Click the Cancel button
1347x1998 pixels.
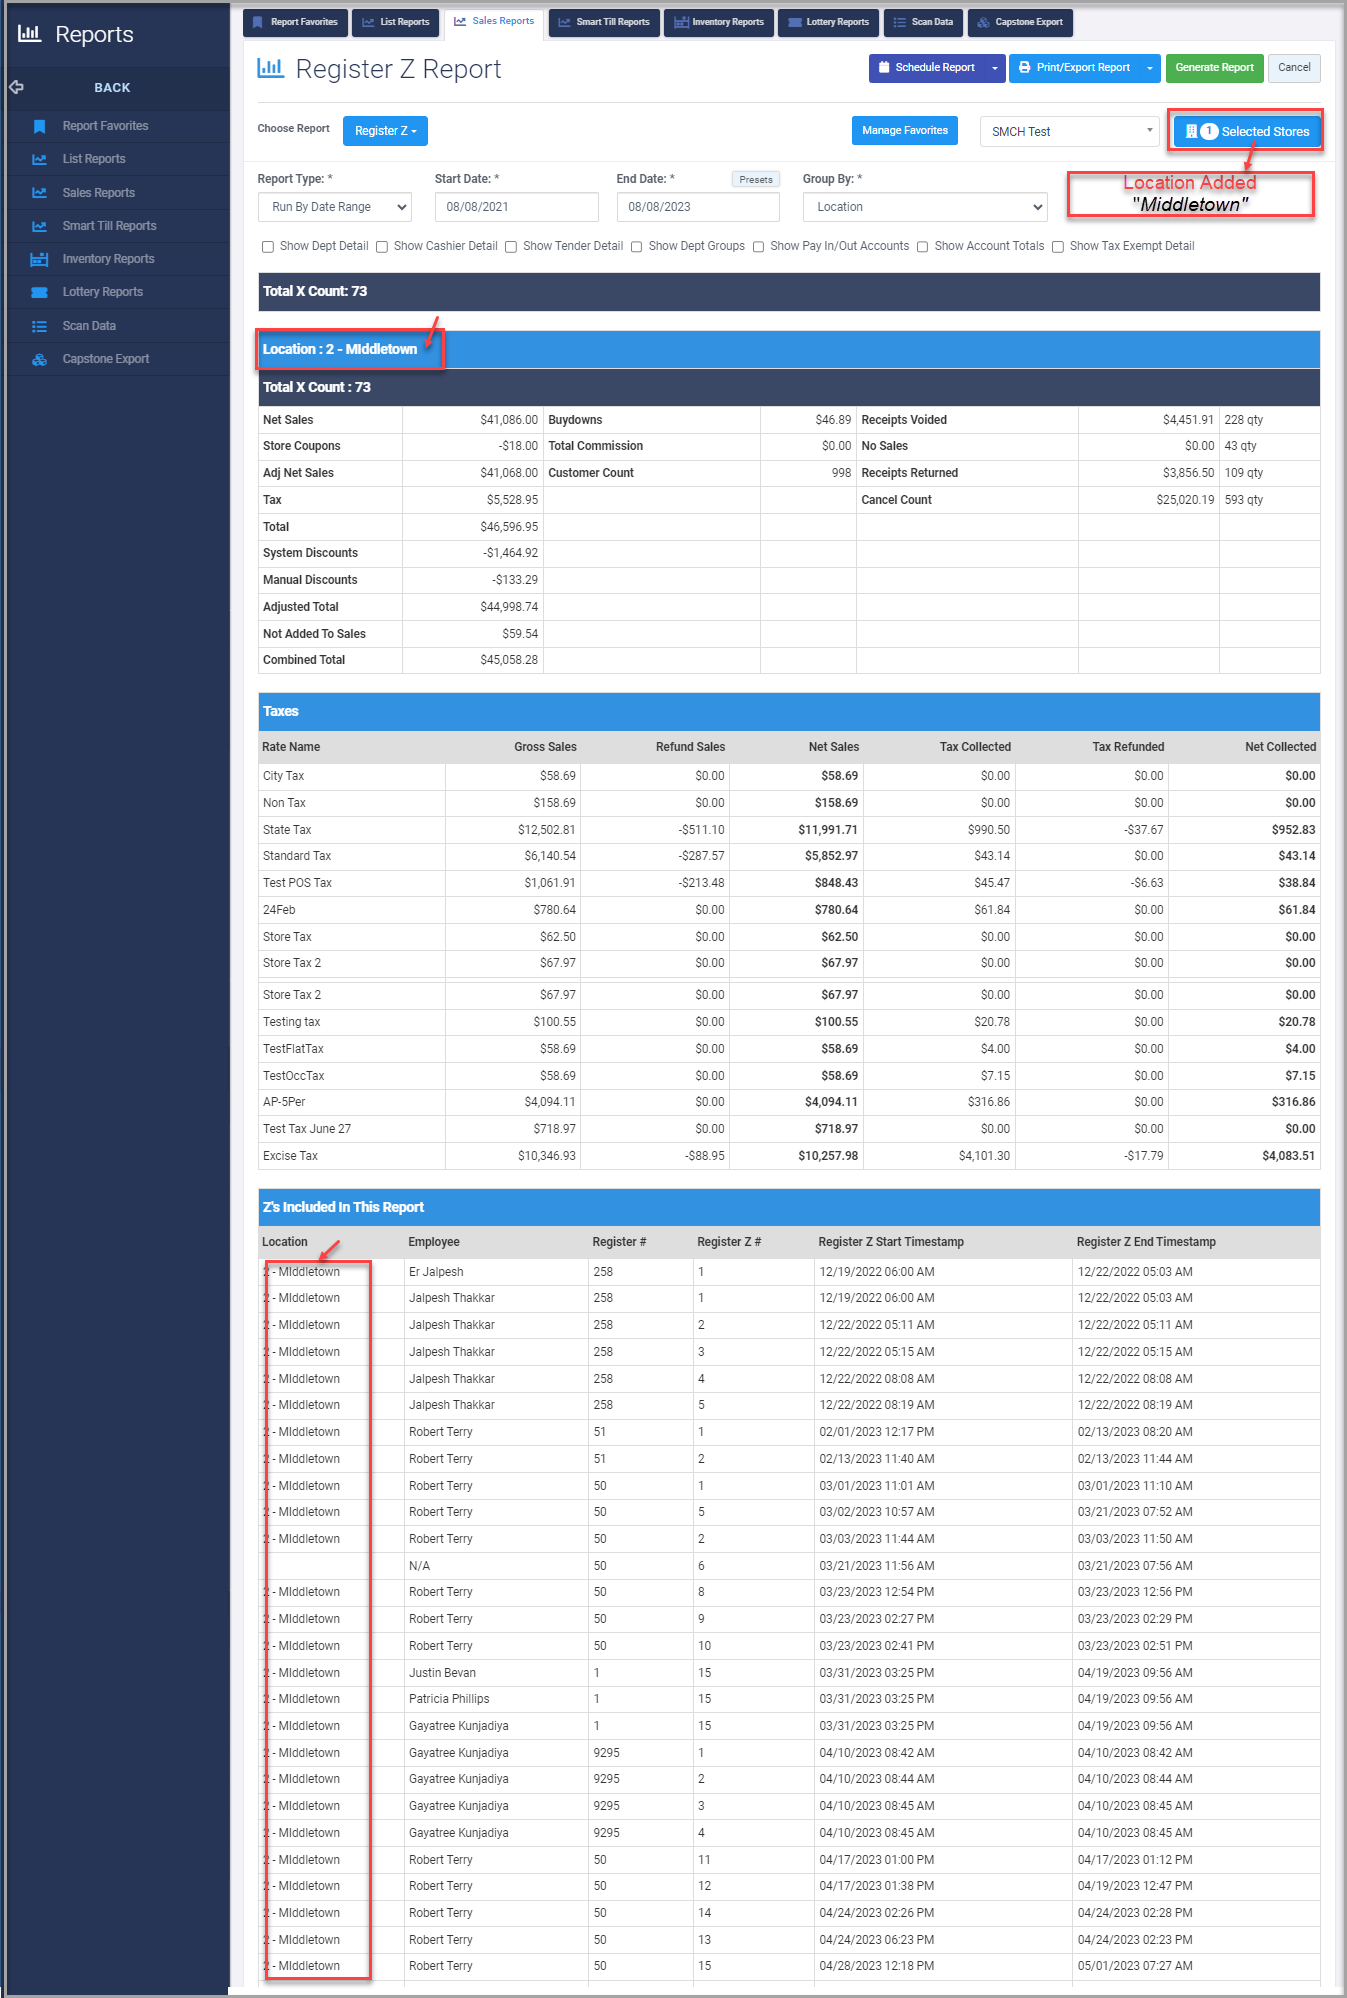[1294, 68]
